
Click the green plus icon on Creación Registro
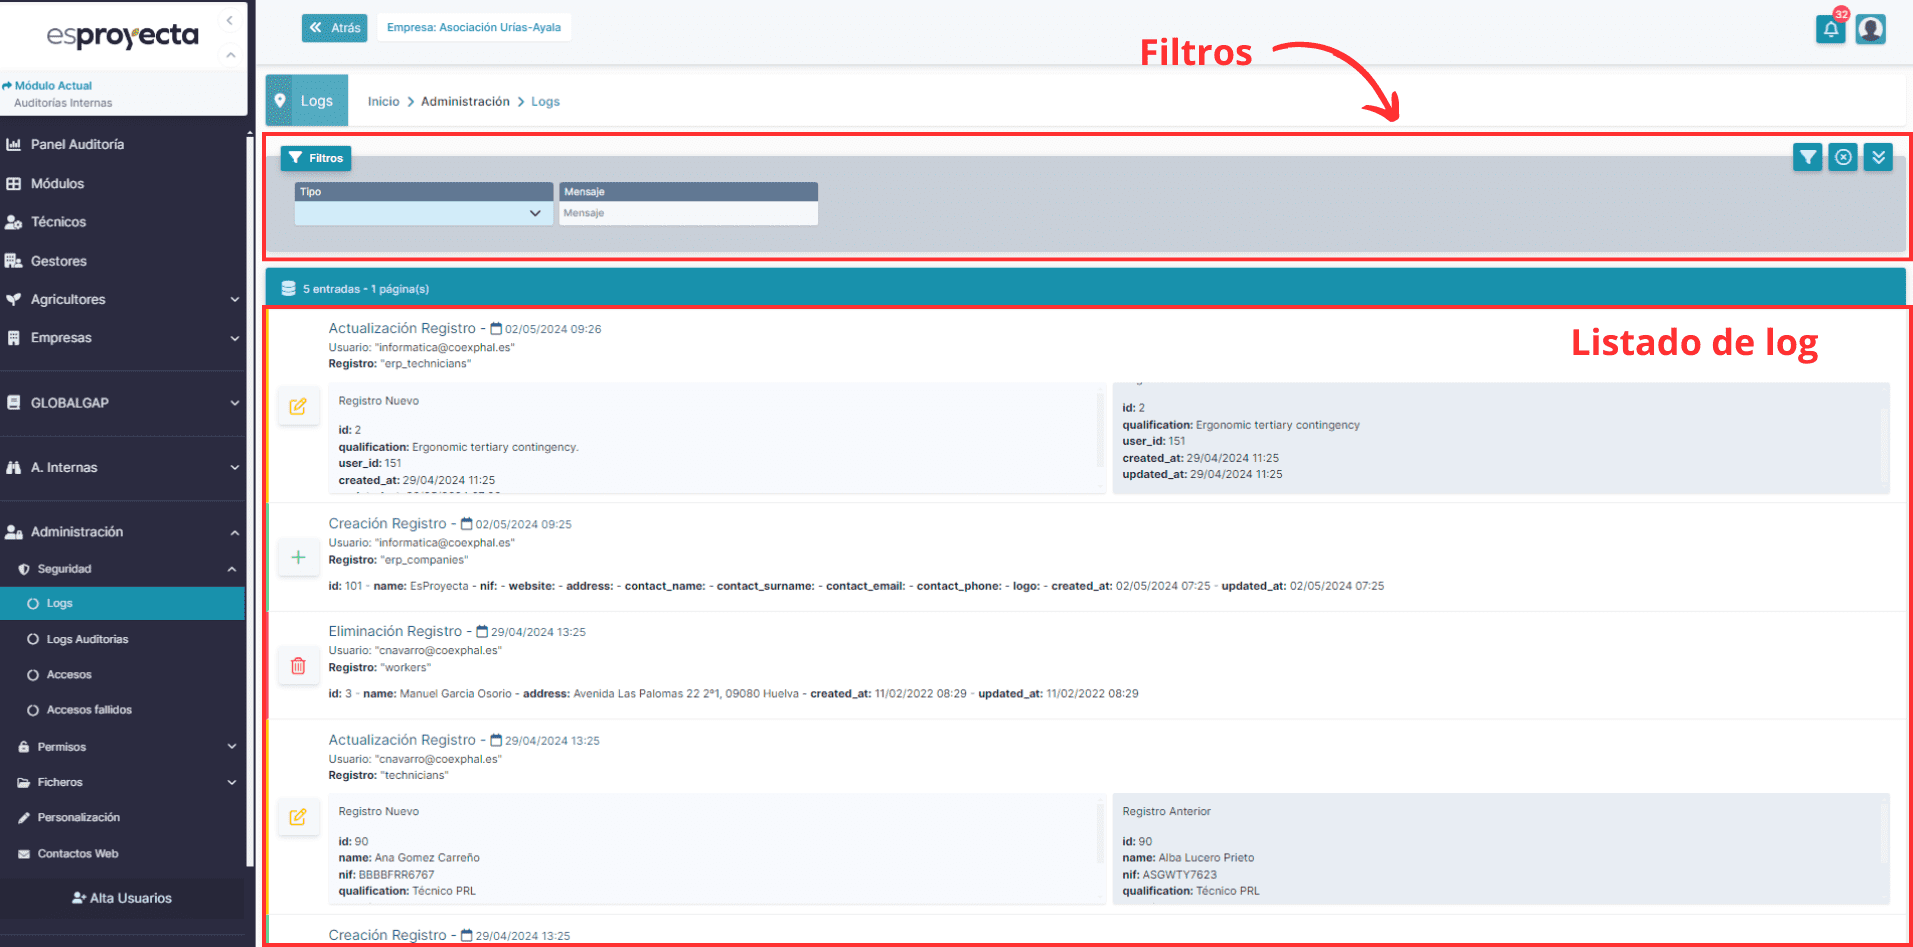tap(298, 557)
